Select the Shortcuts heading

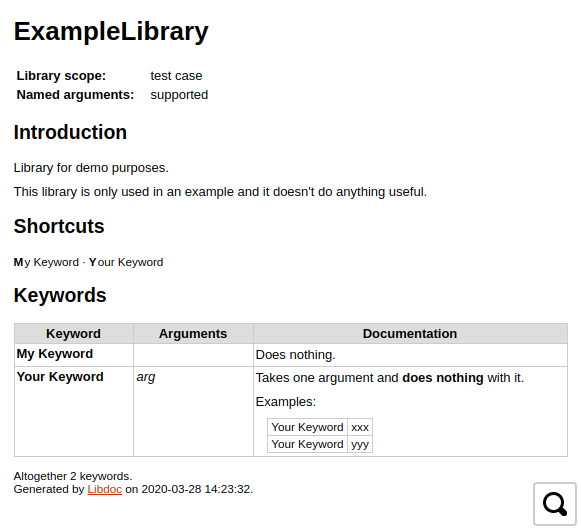(59, 226)
